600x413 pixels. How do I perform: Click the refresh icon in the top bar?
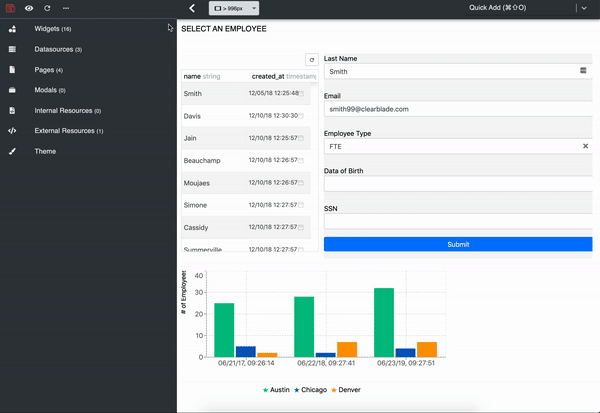click(46, 8)
